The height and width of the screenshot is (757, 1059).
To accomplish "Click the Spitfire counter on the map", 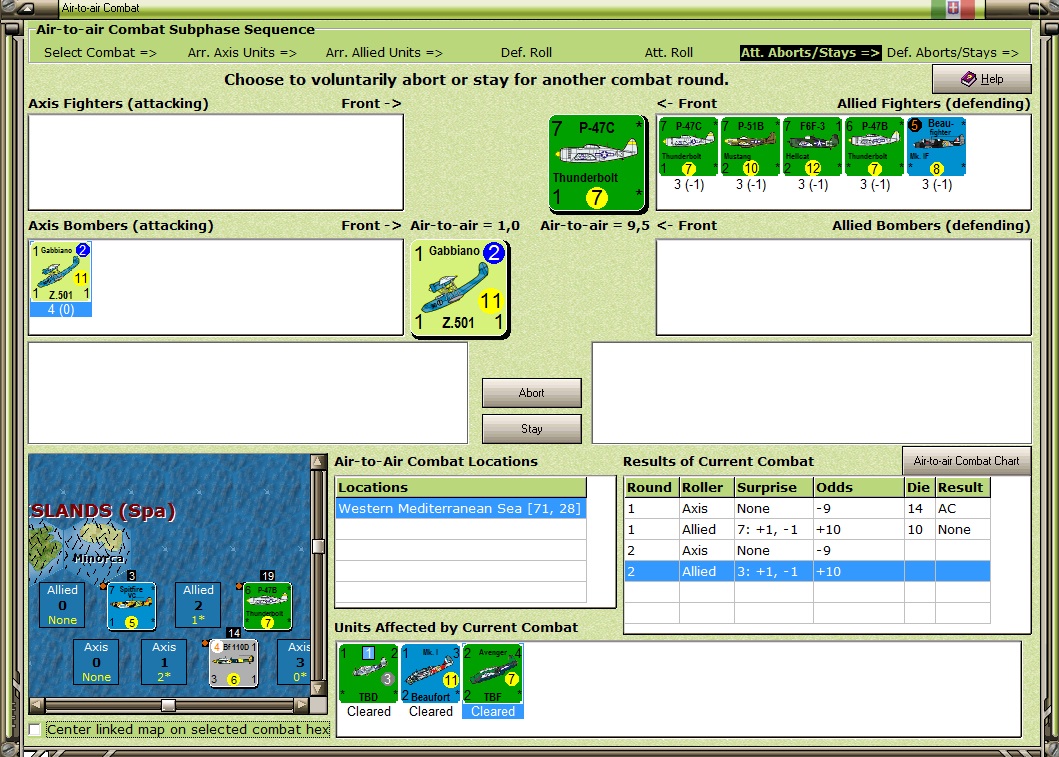I will tap(132, 606).
